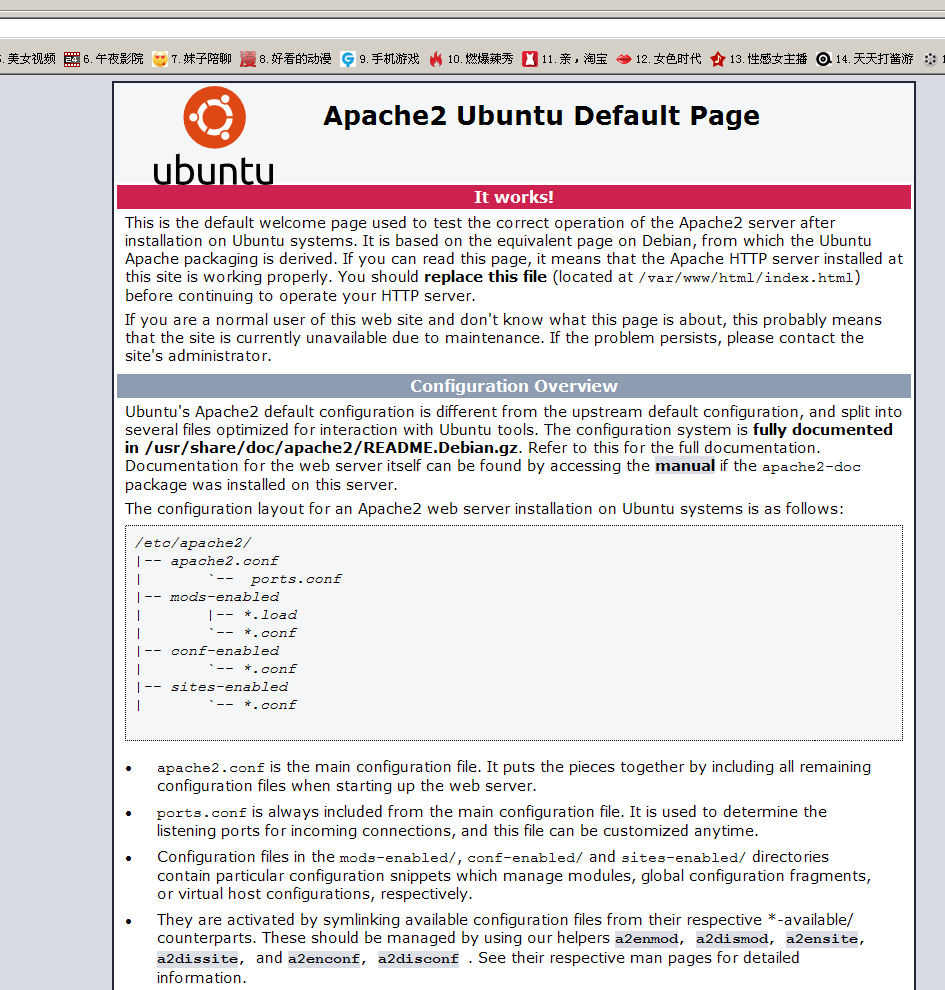Image resolution: width=945 pixels, height=990 pixels.
Task: Open the 9. 手机游戏 bookmark
Action: (380, 59)
